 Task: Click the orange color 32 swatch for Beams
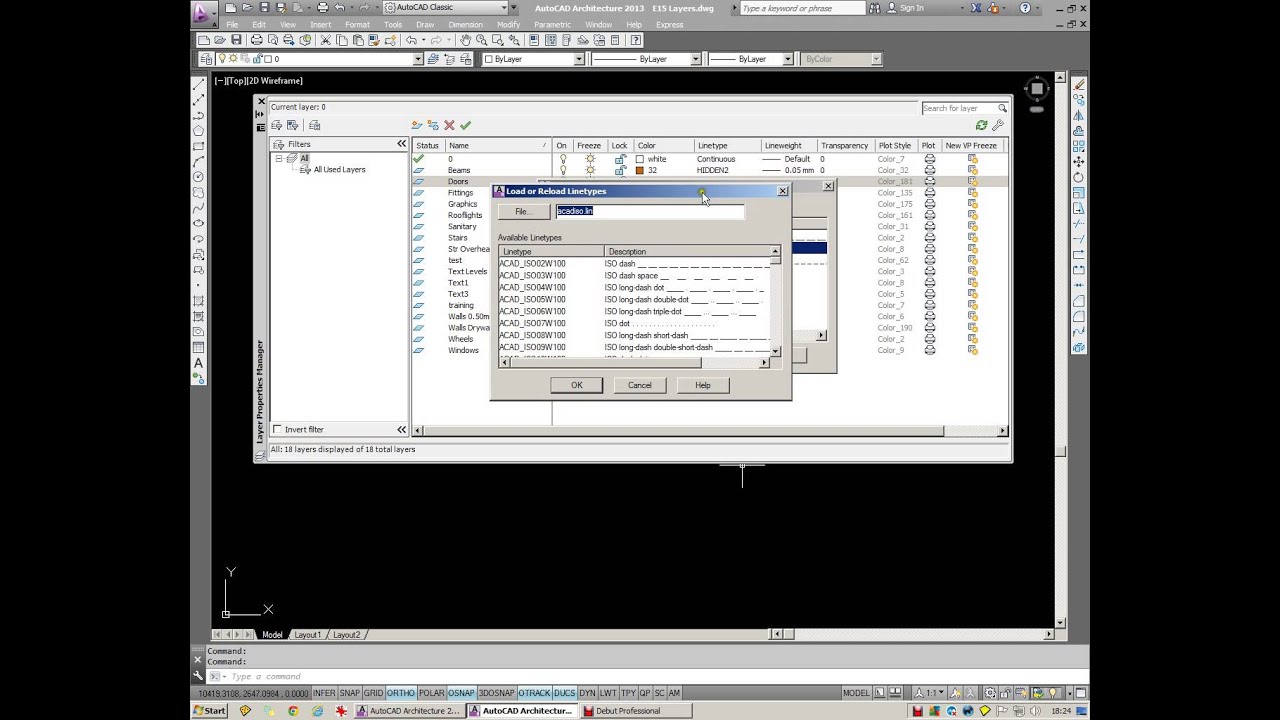(x=640, y=170)
